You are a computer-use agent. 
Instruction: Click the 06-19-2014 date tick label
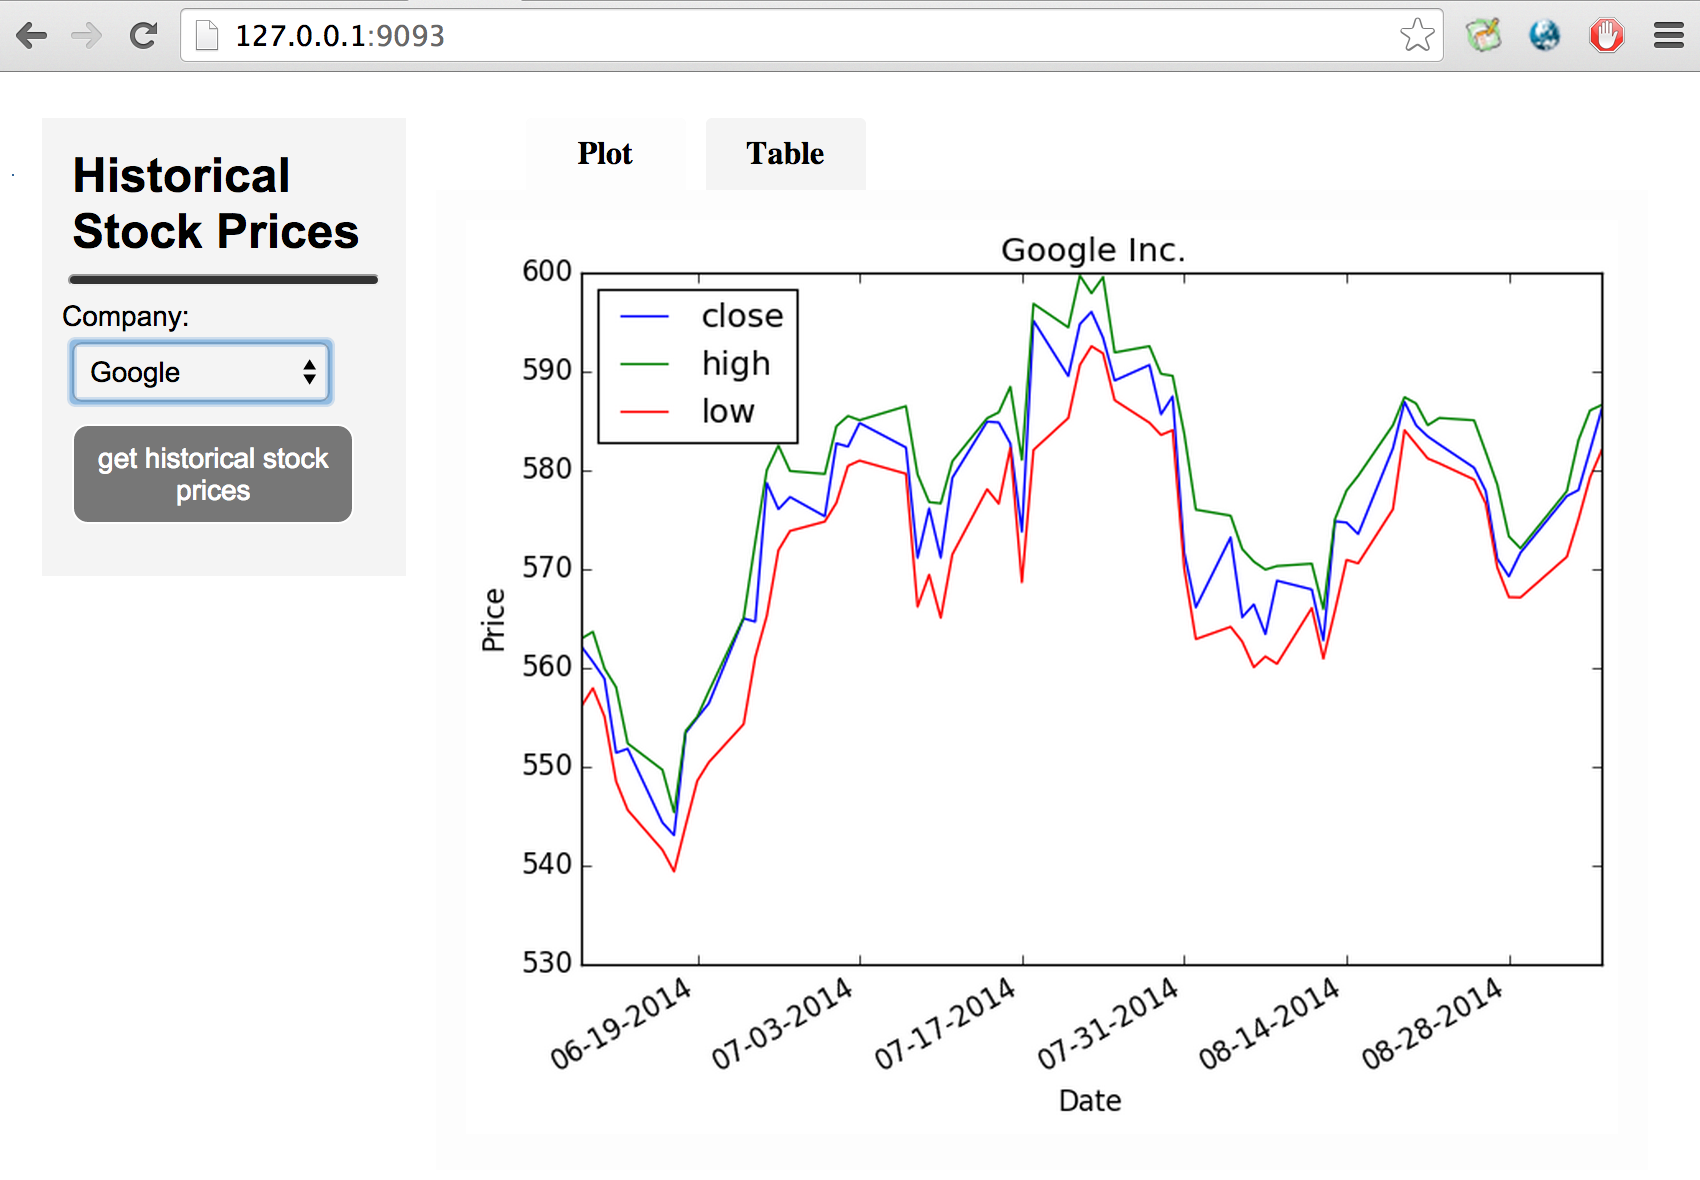coord(621,1023)
